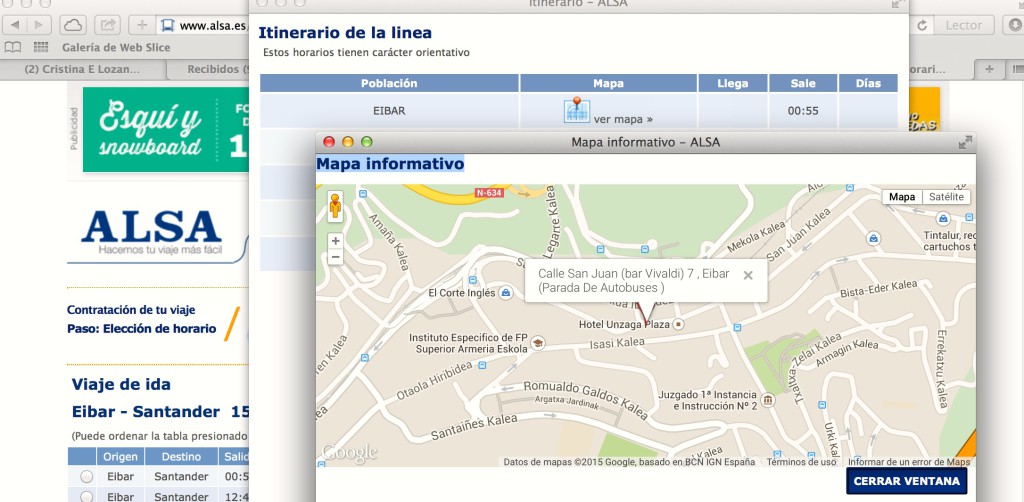Image resolution: width=1024 pixels, height=502 pixels.
Task: Reload the page in Safari
Action: [x=922, y=25]
